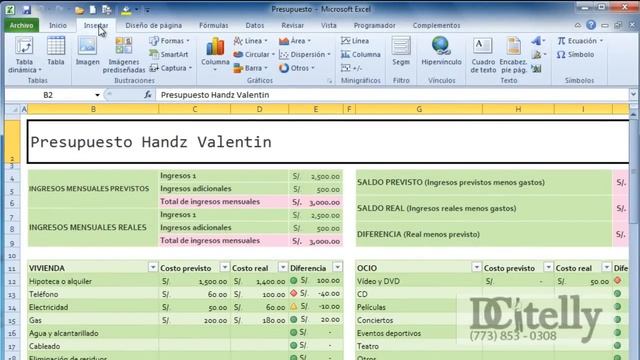Viewport: 640px width, 360px height.
Task: Open the WordArt dropdown in Texto group
Action: coord(538,41)
